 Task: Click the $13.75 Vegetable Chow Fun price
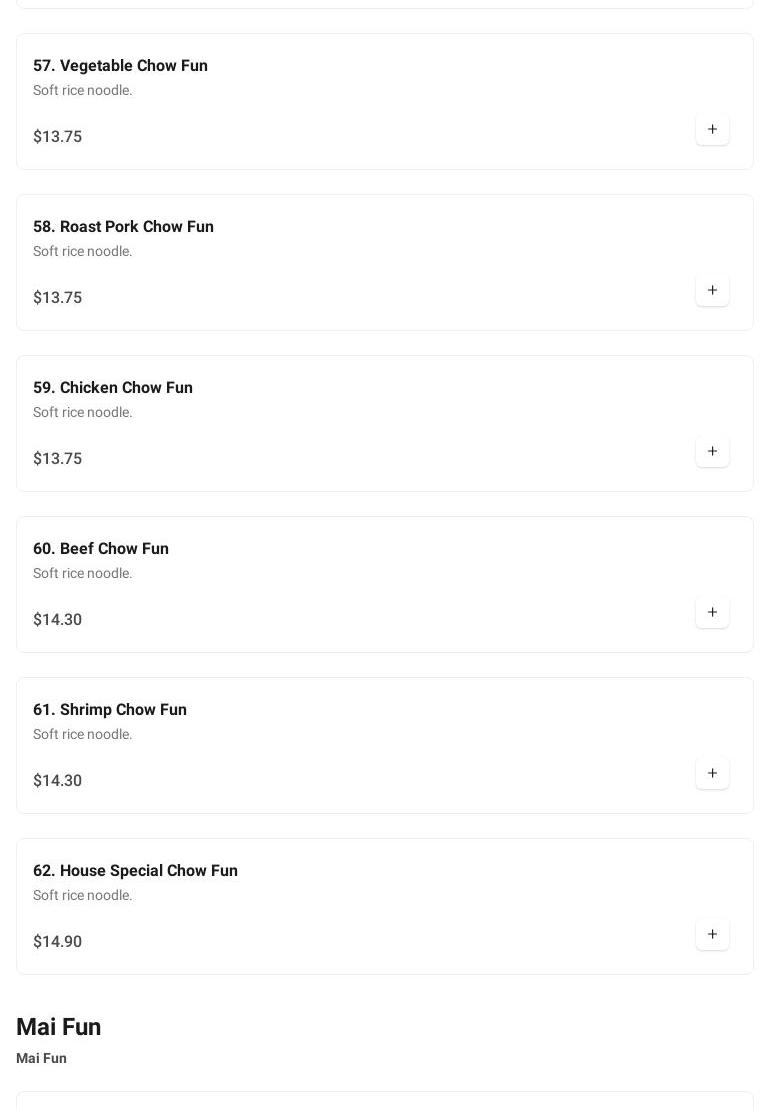[x=58, y=137]
